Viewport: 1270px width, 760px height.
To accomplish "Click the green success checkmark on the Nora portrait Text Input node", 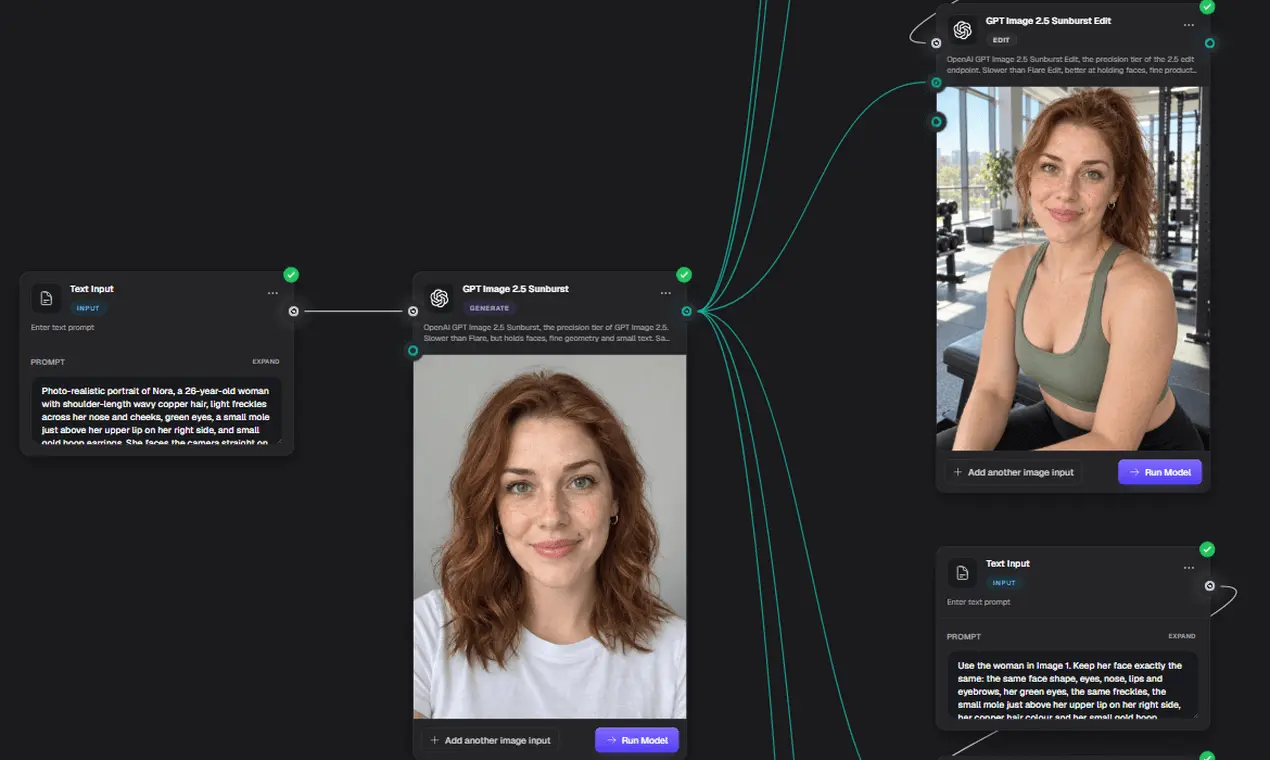I will (291, 275).
